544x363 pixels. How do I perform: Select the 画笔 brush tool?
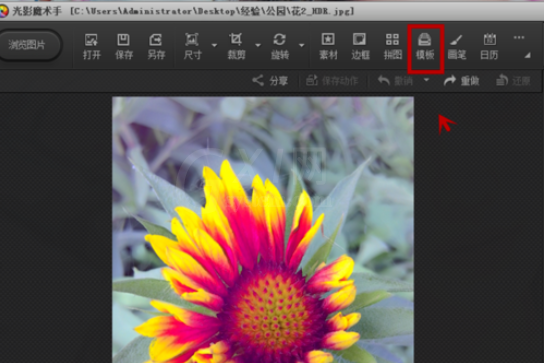click(457, 47)
